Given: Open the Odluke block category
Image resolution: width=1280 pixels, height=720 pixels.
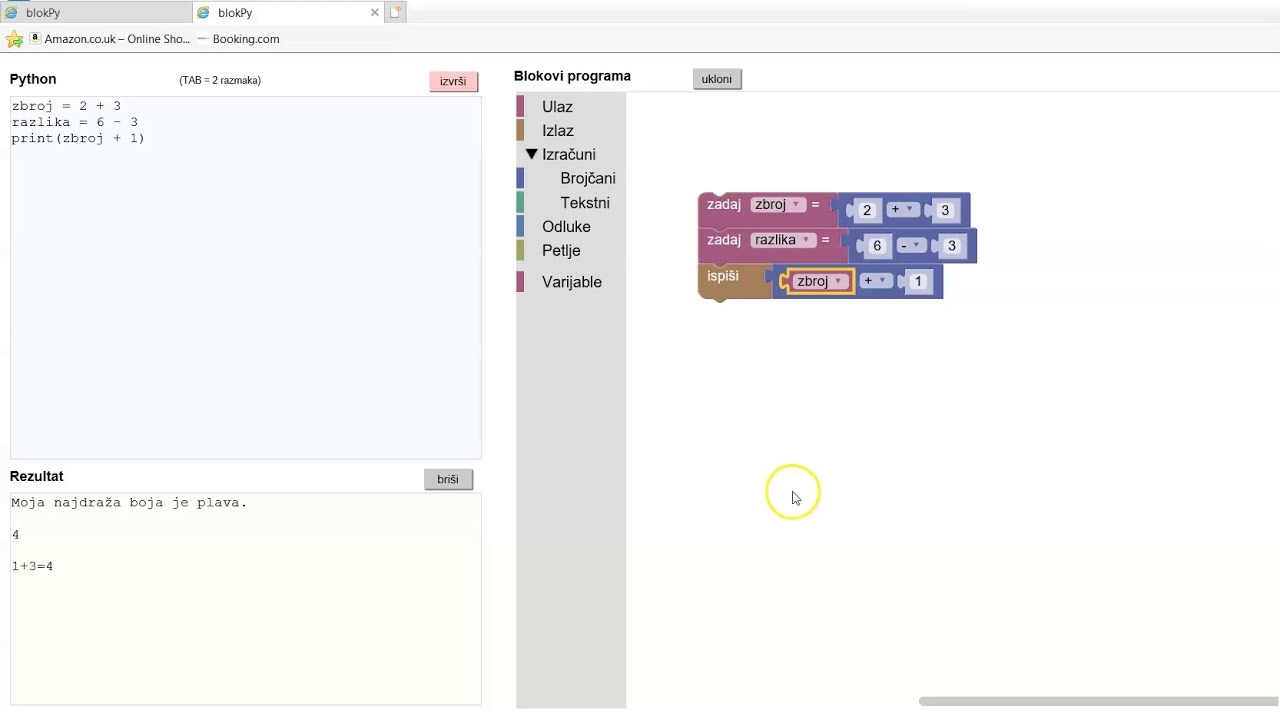Looking at the screenshot, I should pos(566,227).
